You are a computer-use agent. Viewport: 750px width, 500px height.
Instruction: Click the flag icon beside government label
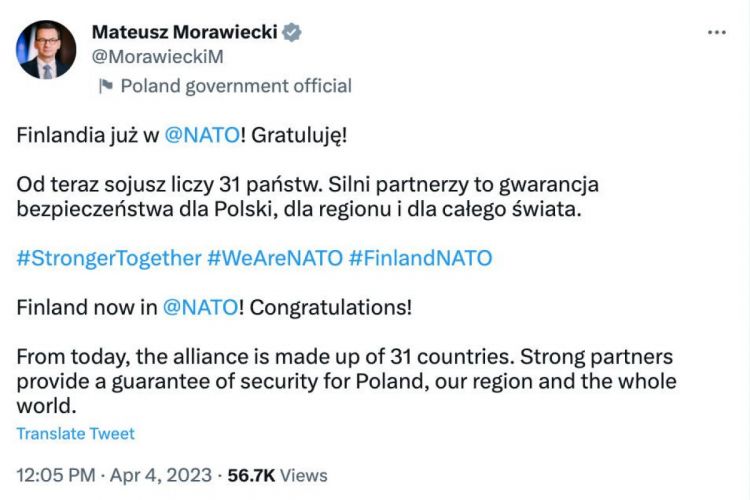(105, 86)
